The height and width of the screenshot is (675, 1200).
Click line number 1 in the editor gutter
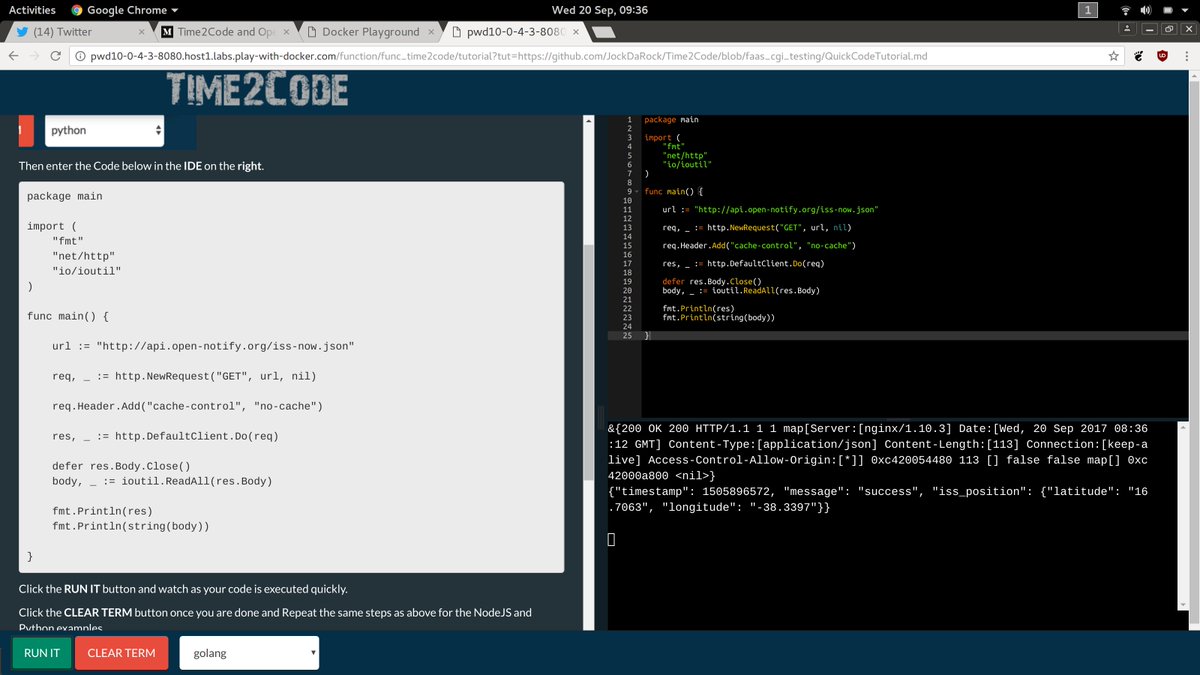coord(628,119)
